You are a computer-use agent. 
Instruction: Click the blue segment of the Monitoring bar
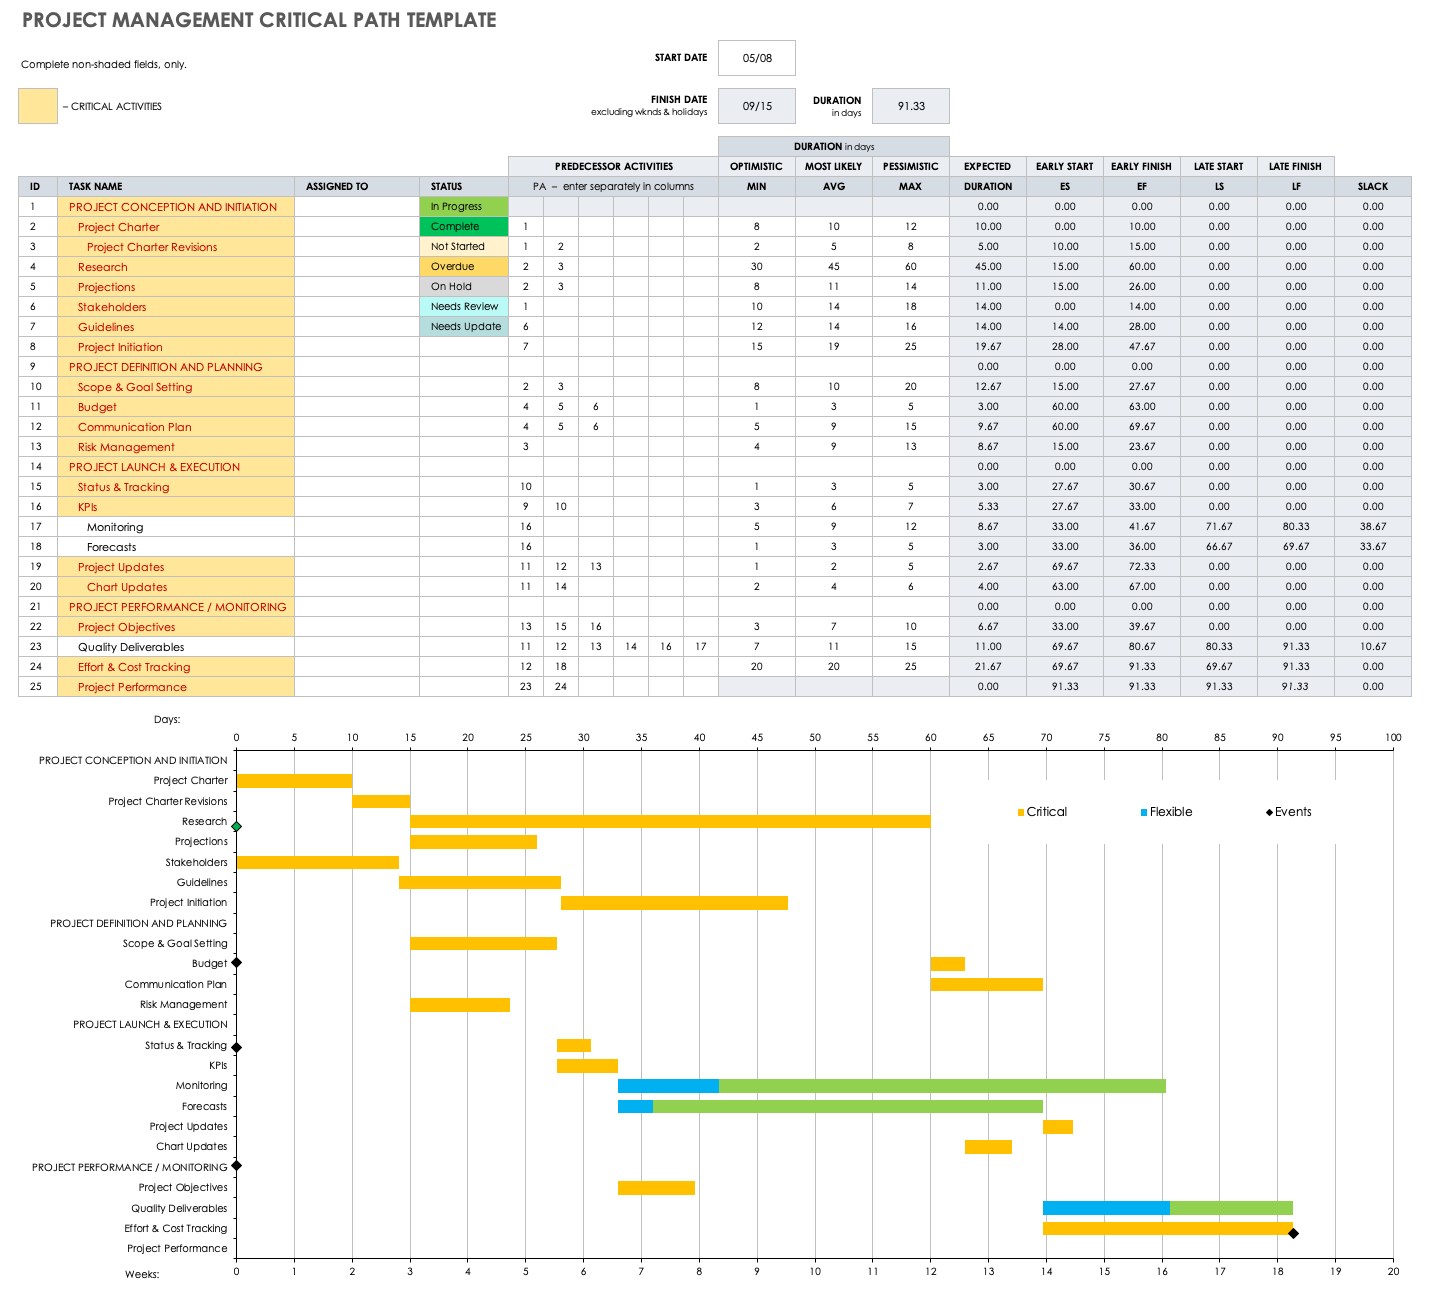click(x=668, y=1086)
